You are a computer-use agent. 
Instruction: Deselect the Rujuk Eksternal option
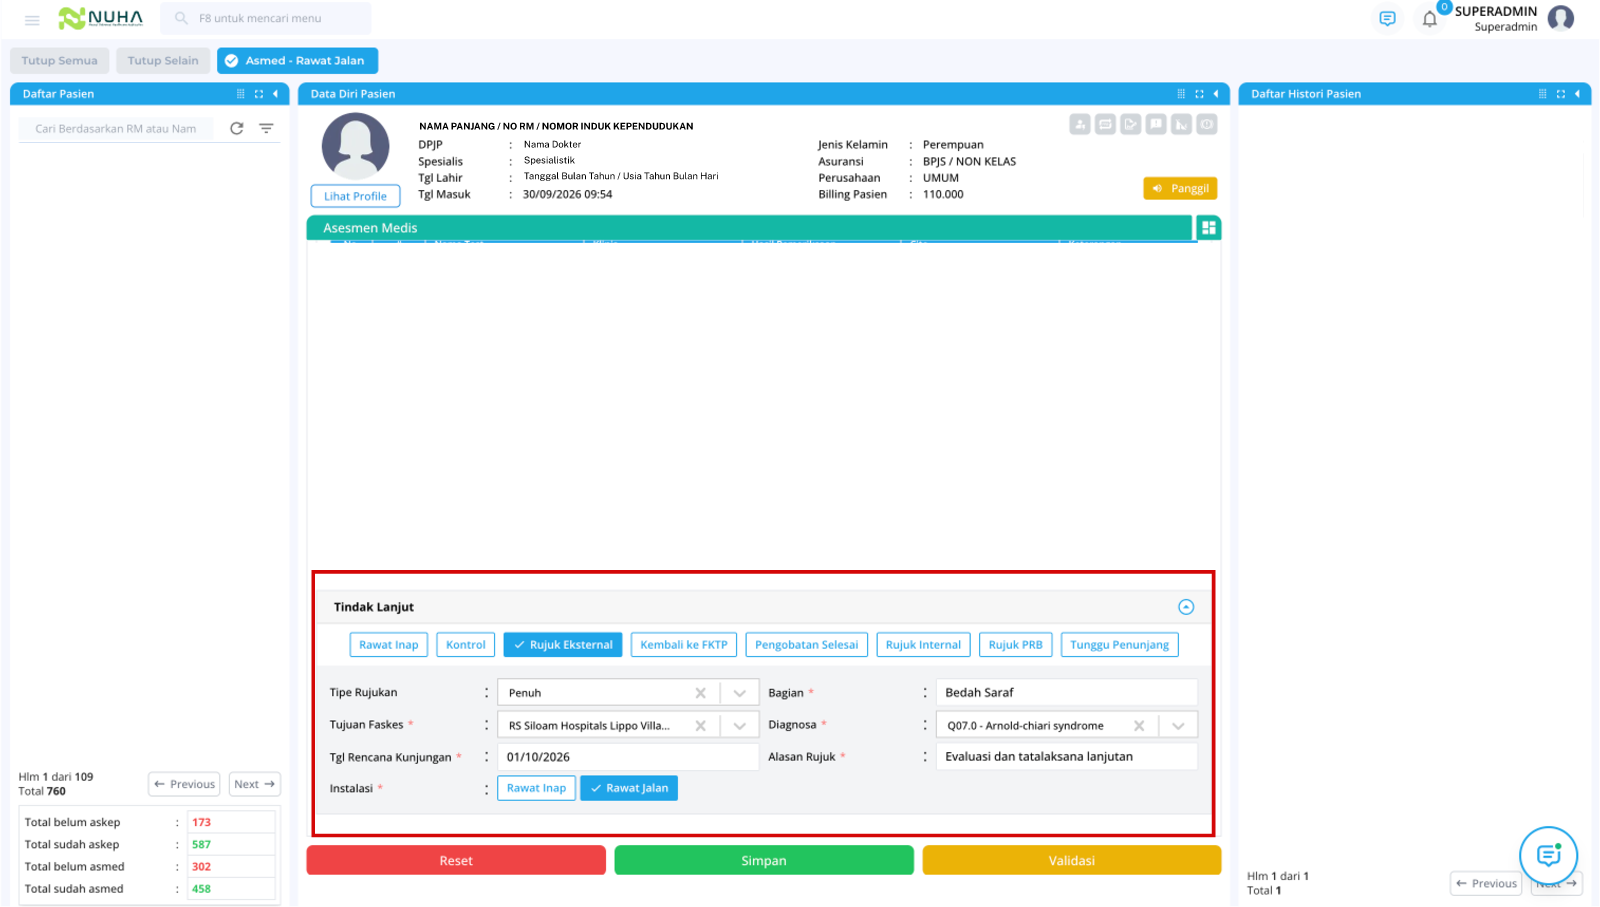(x=563, y=645)
